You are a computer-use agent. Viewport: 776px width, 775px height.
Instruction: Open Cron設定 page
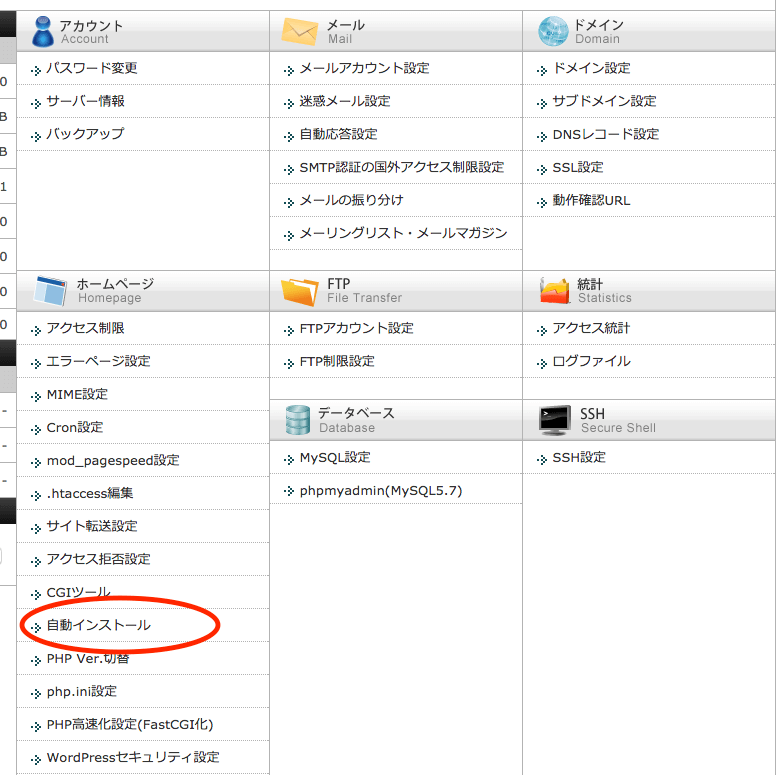pyautogui.click(x=74, y=427)
